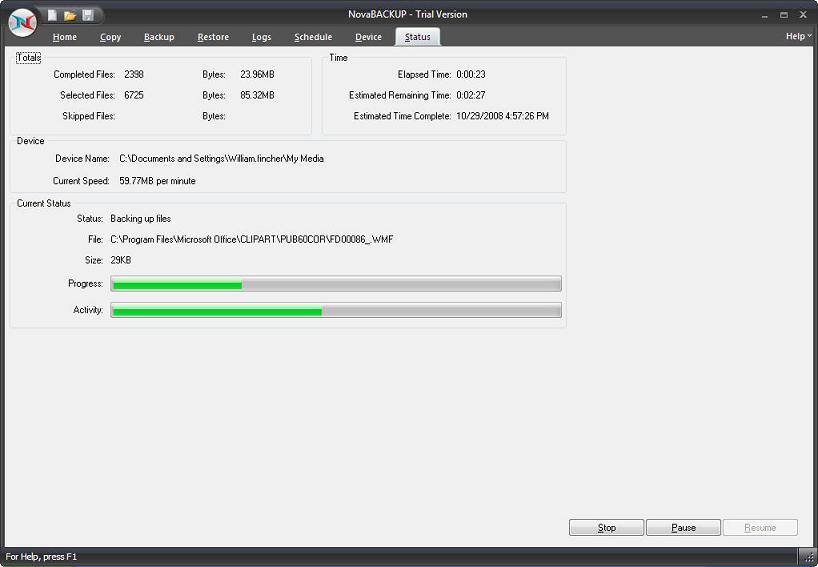
Task: Click the Completed Files value 2398
Action: point(134,75)
